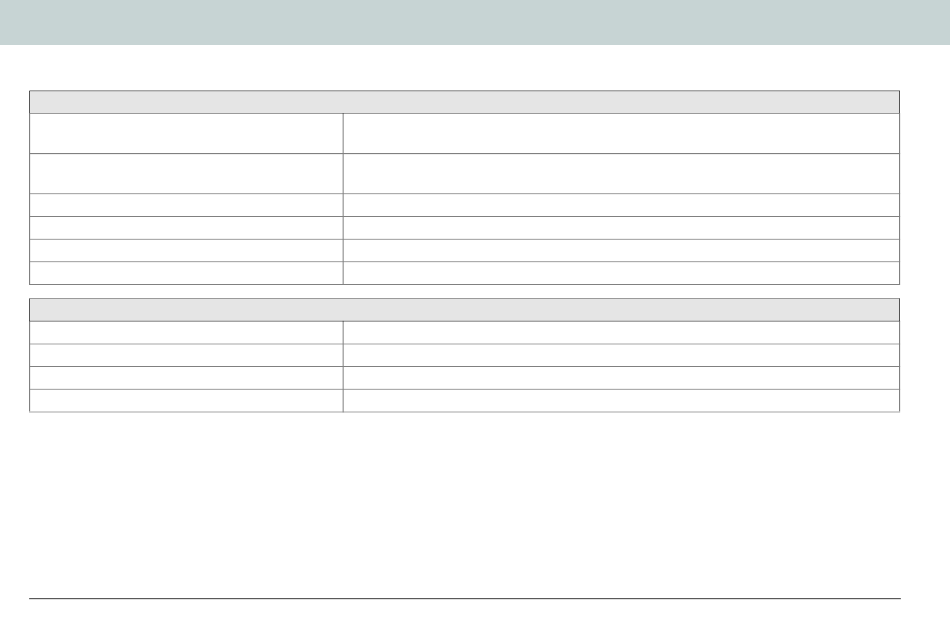Click lower table's first row wide cell
The image size is (950, 628).
pos(621,332)
